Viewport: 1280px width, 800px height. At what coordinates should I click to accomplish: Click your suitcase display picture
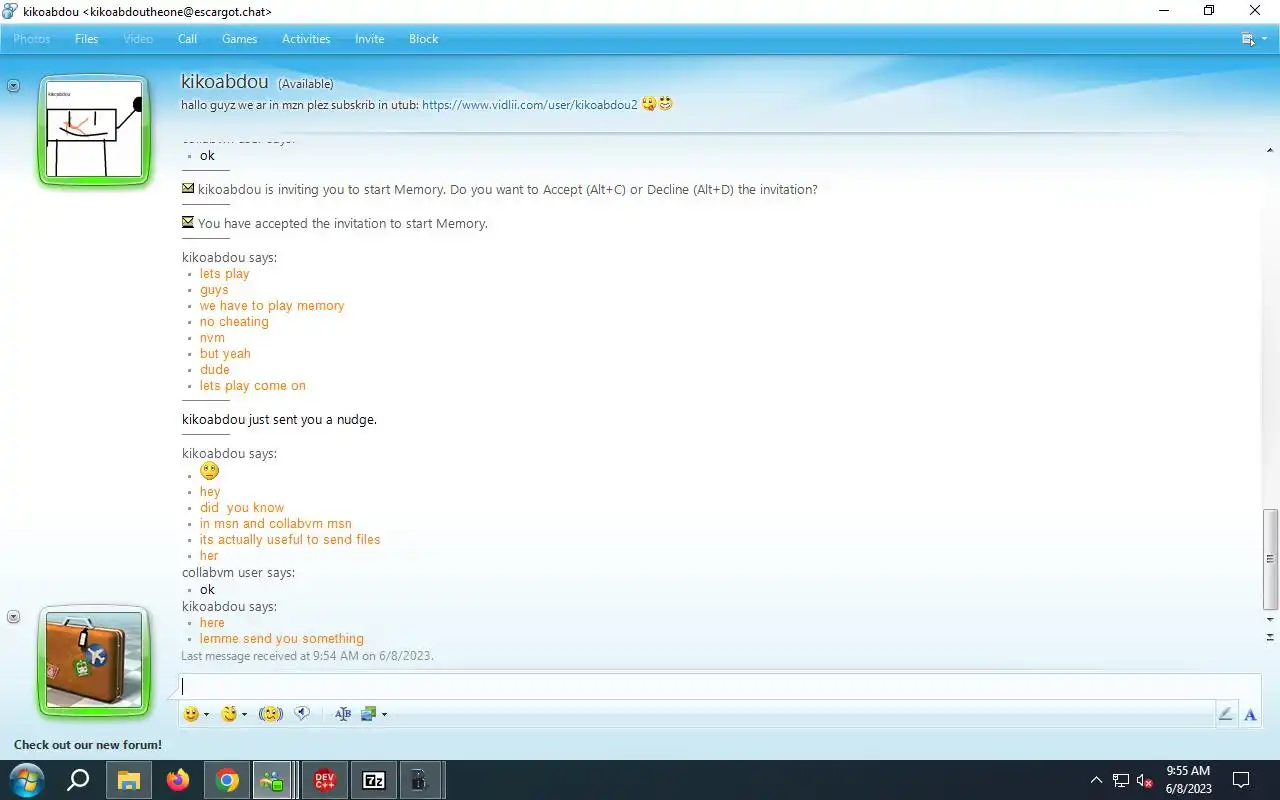tap(95, 661)
